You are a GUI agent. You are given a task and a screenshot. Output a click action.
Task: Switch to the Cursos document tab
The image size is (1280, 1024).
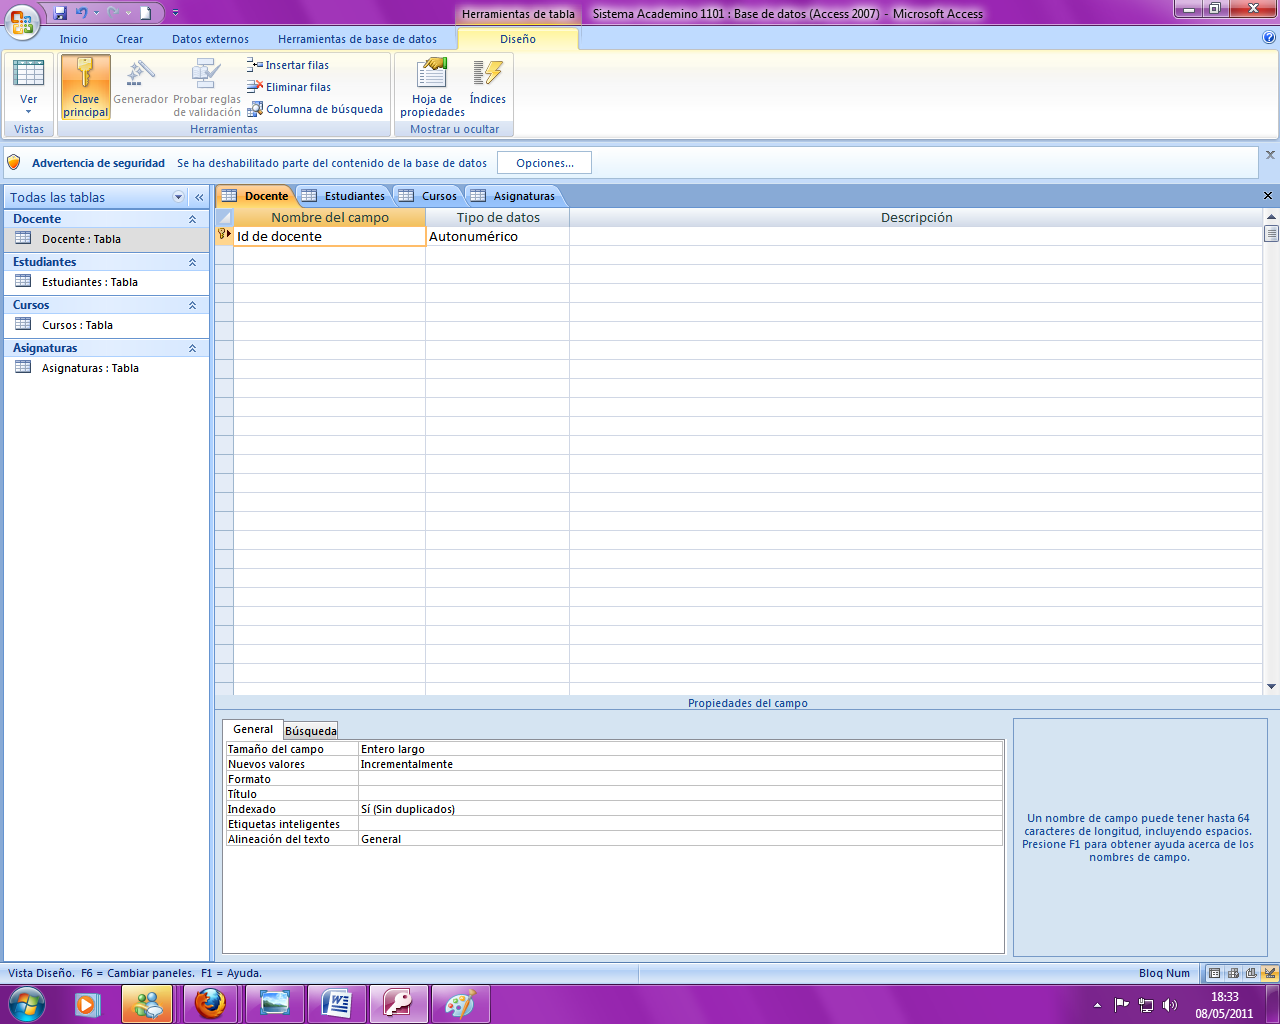coord(428,196)
